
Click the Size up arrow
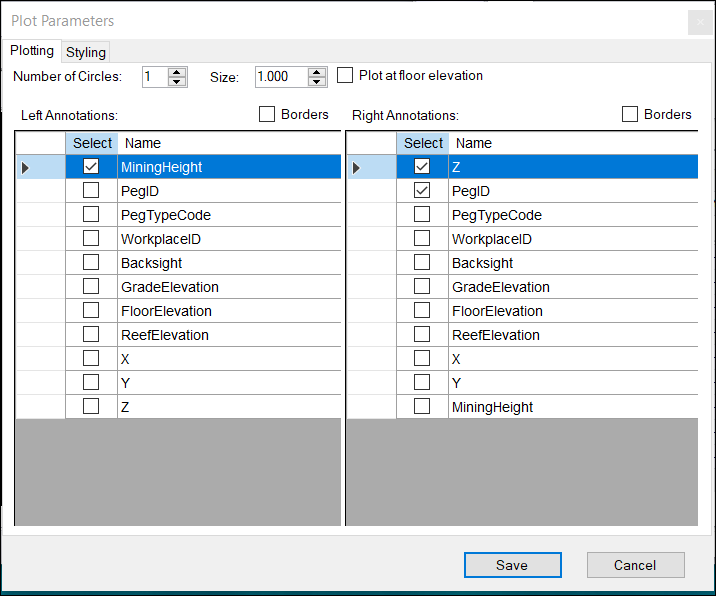pyautogui.click(x=317, y=72)
